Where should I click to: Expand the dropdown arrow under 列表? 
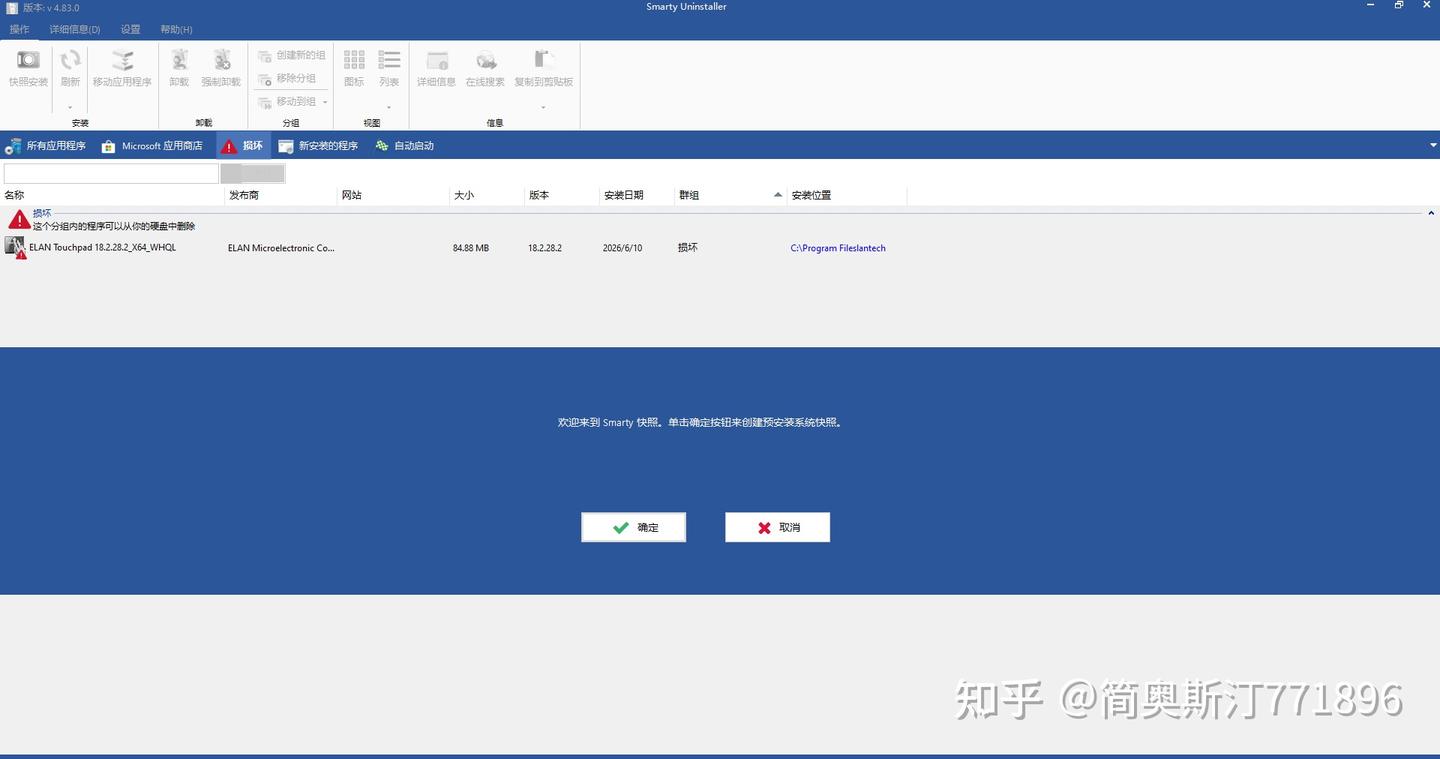click(389, 107)
